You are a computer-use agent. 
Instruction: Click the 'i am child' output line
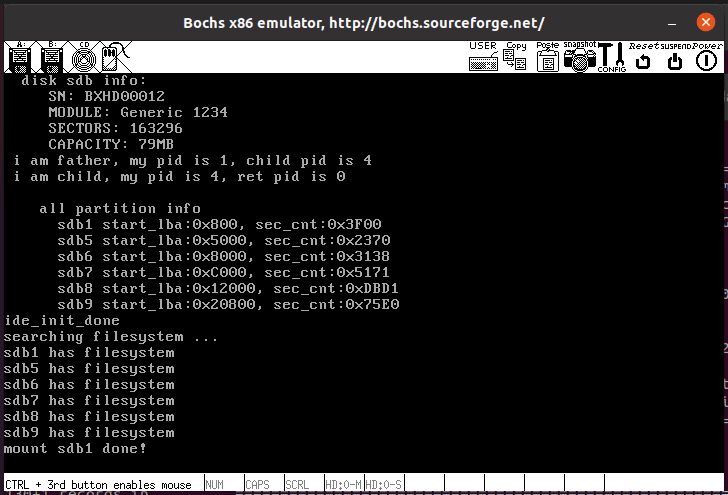(x=179, y=176)
